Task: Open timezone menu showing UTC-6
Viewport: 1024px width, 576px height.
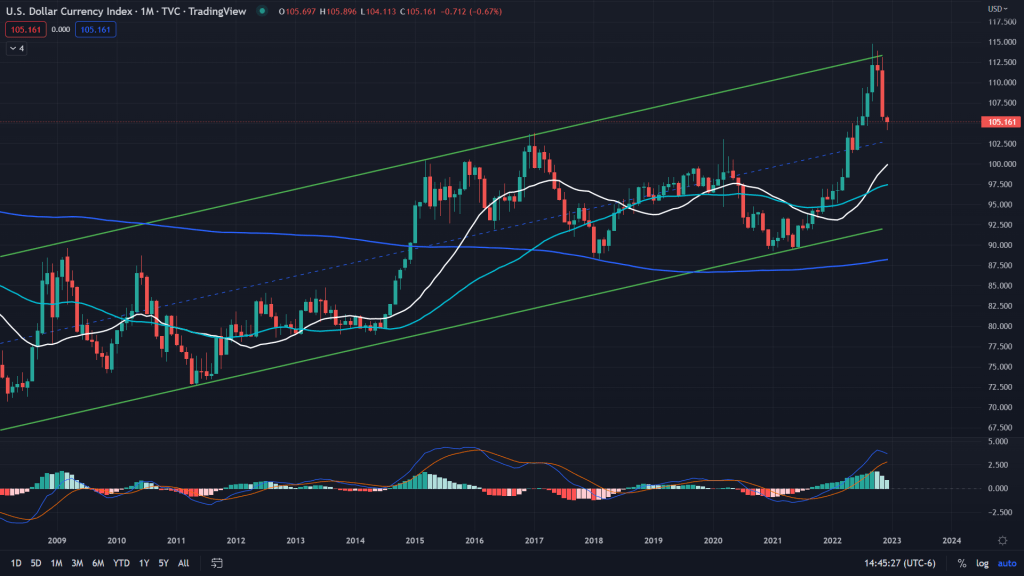Action: (901, 563)
